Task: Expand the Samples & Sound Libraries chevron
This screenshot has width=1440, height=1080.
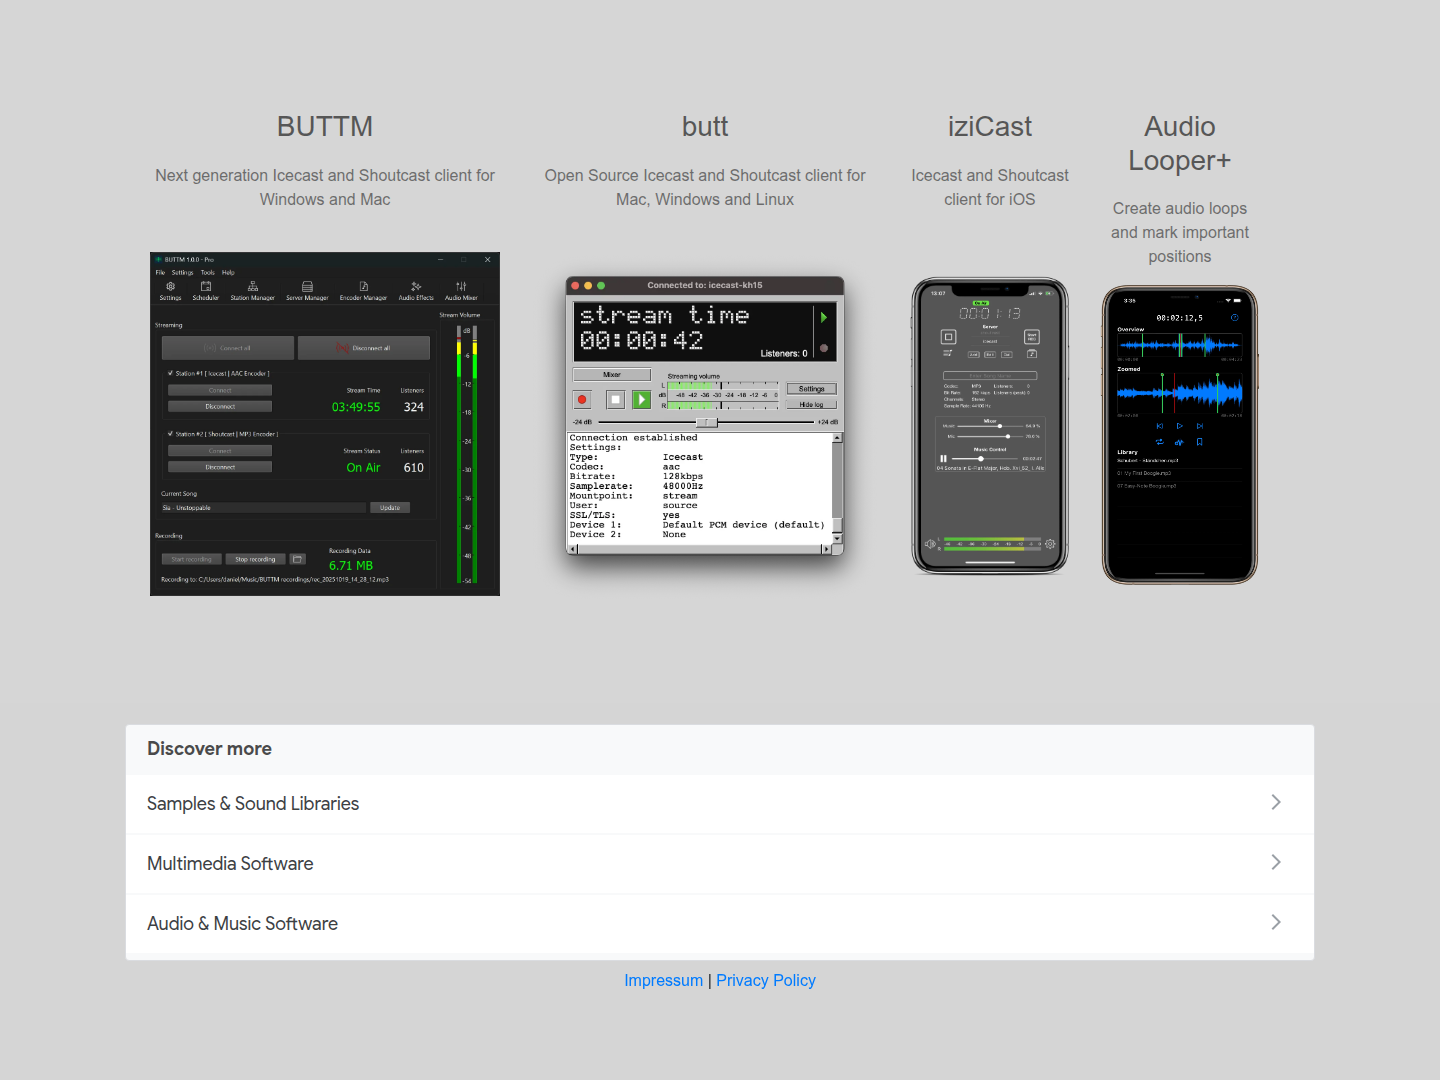Action: click(1276, 802)
